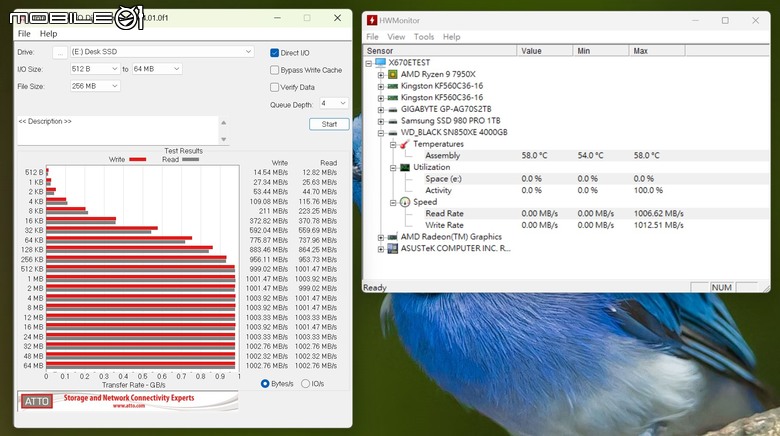Expand the AMD Ryzen 9 7950X node

(381, 75)
